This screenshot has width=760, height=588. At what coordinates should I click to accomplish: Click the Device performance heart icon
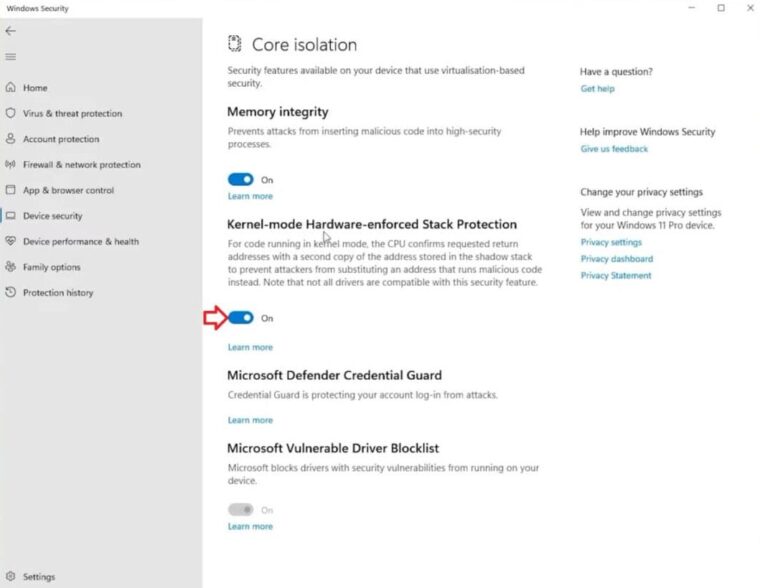click(11, 241)
